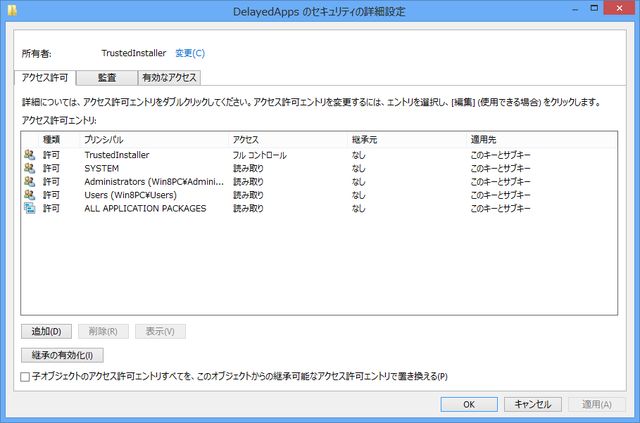
Task: Sort by the 継承元 column header
Action: click(x=364, y=140)
